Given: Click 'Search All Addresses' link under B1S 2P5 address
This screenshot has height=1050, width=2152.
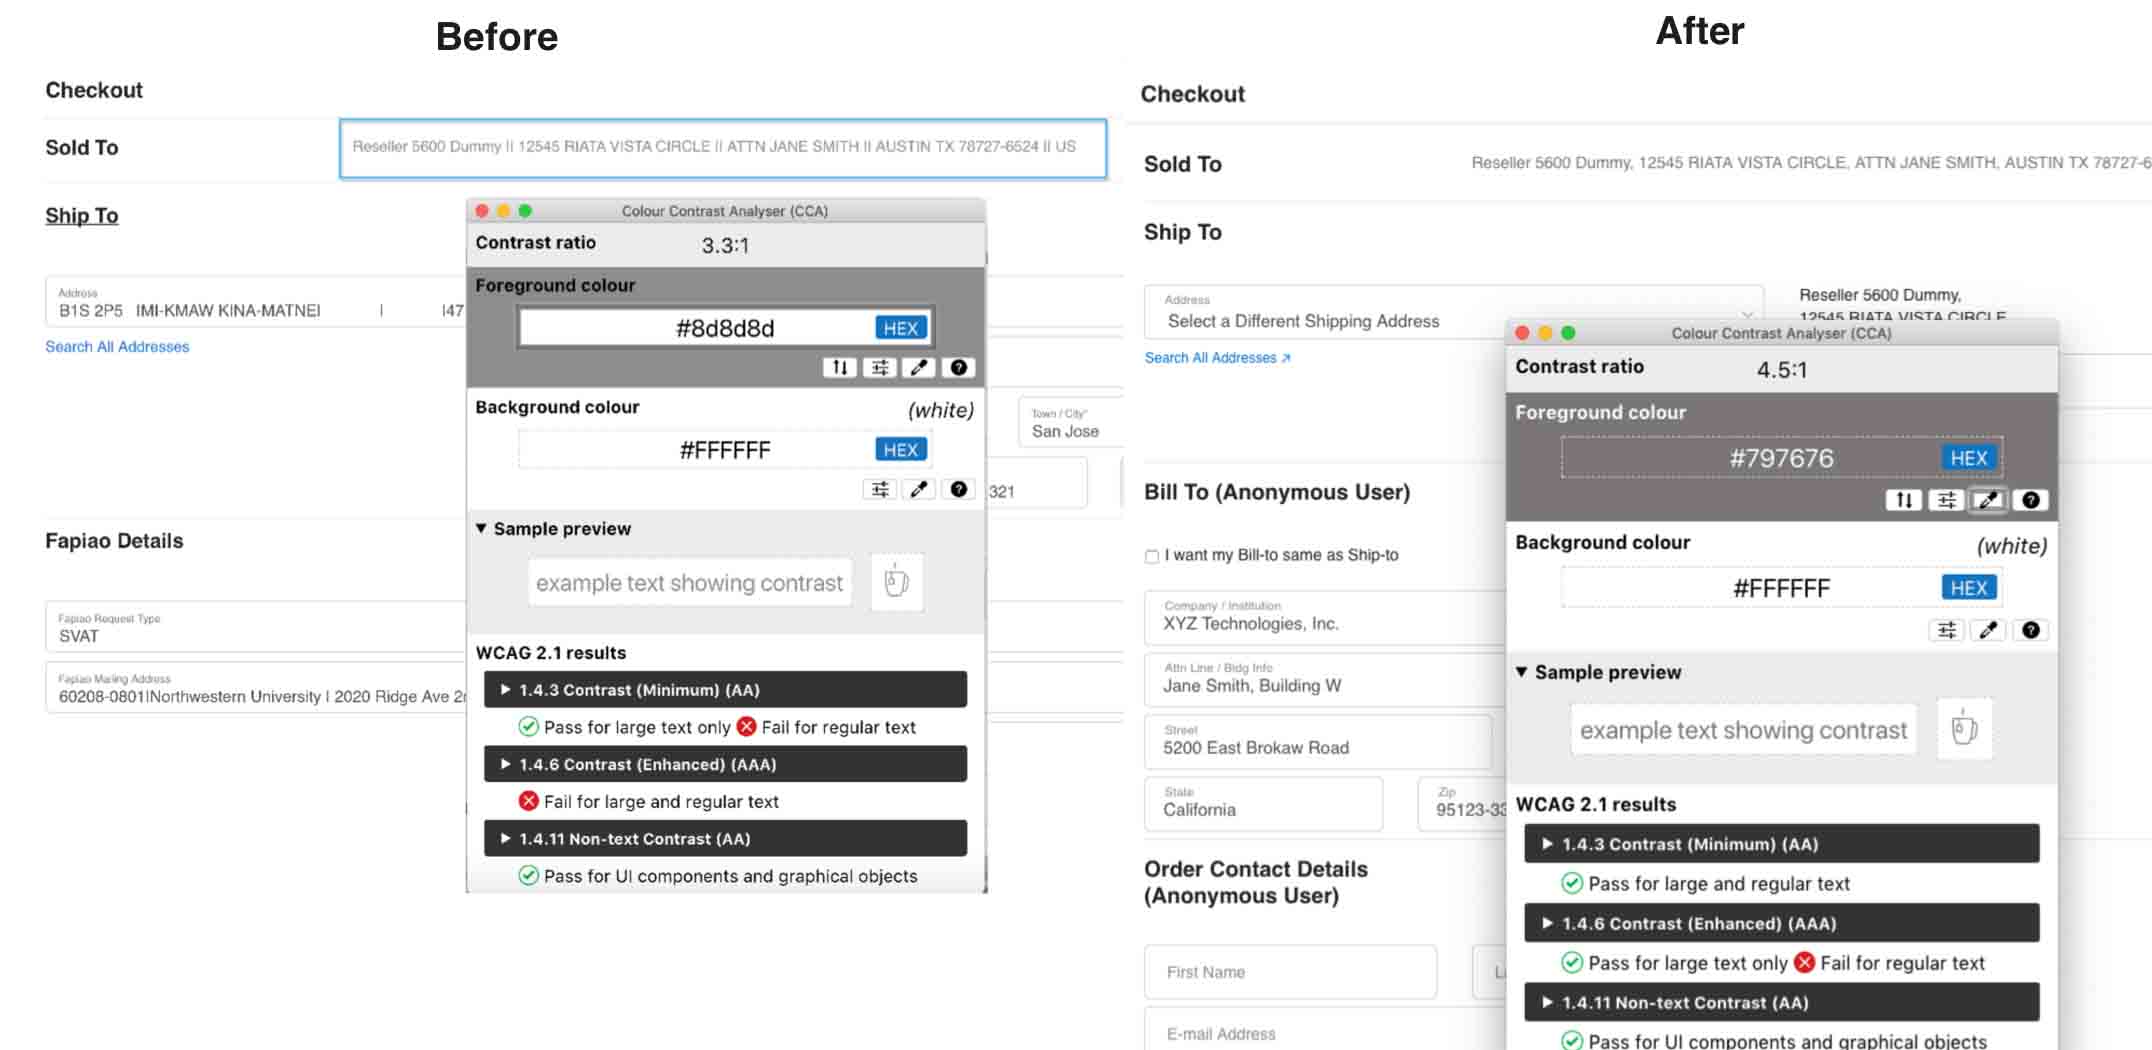Looking at the screenshot, I should (x=117, y=347).
